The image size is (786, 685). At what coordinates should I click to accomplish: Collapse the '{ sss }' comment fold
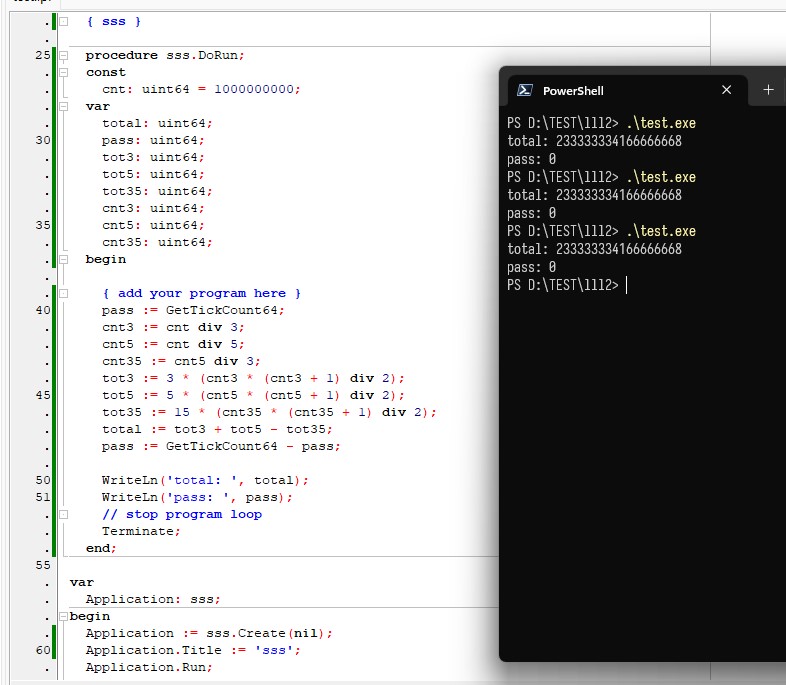coord(64,21)
